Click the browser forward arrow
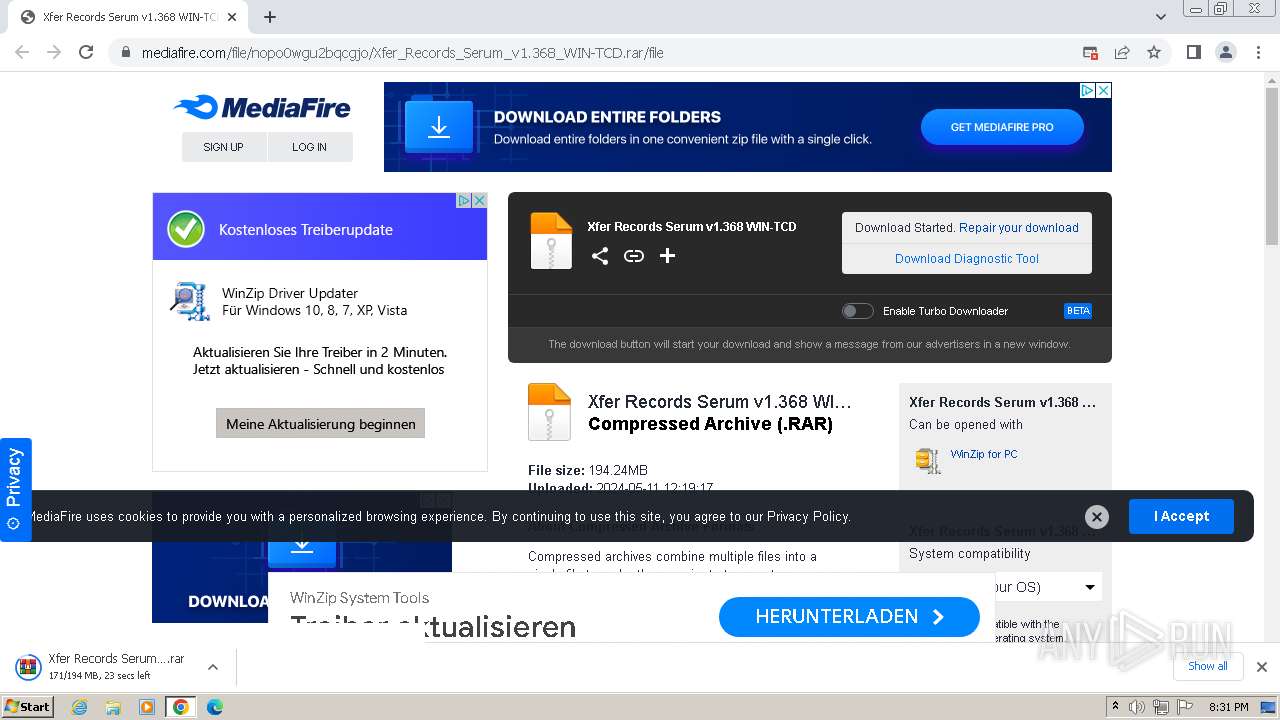 pyautogui.click(x=54, y=52)
